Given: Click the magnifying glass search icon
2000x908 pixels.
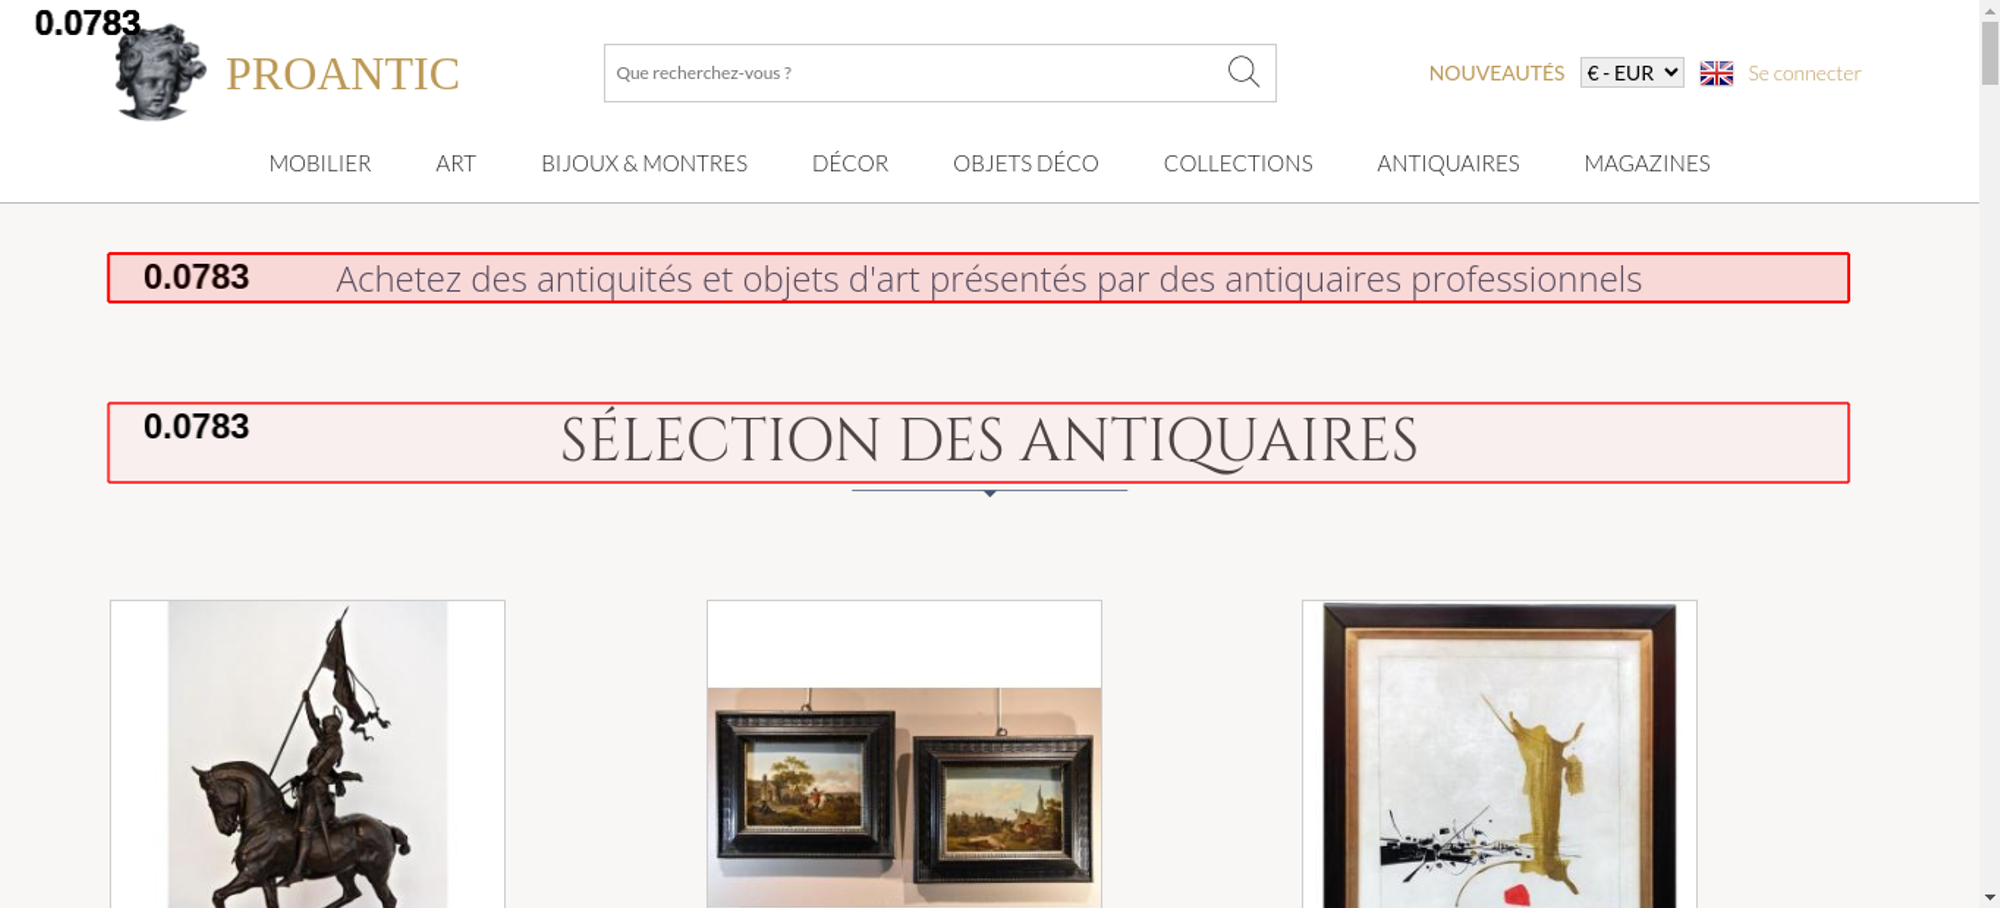Looking at the screenshot, I should pos(1243,72).
